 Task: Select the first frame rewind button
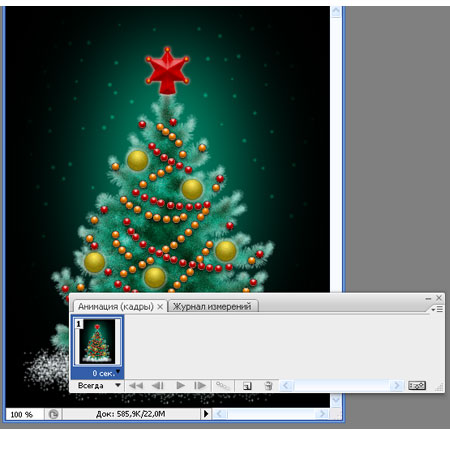[x=136, y=386]
